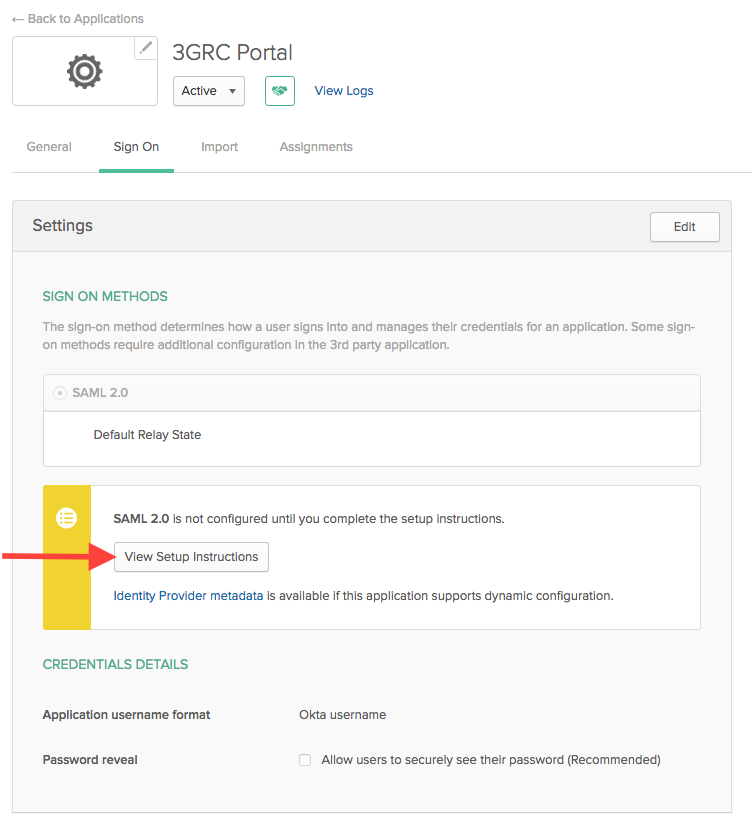
Task: Click the Okta username value
Action: [x=342, y=715]
